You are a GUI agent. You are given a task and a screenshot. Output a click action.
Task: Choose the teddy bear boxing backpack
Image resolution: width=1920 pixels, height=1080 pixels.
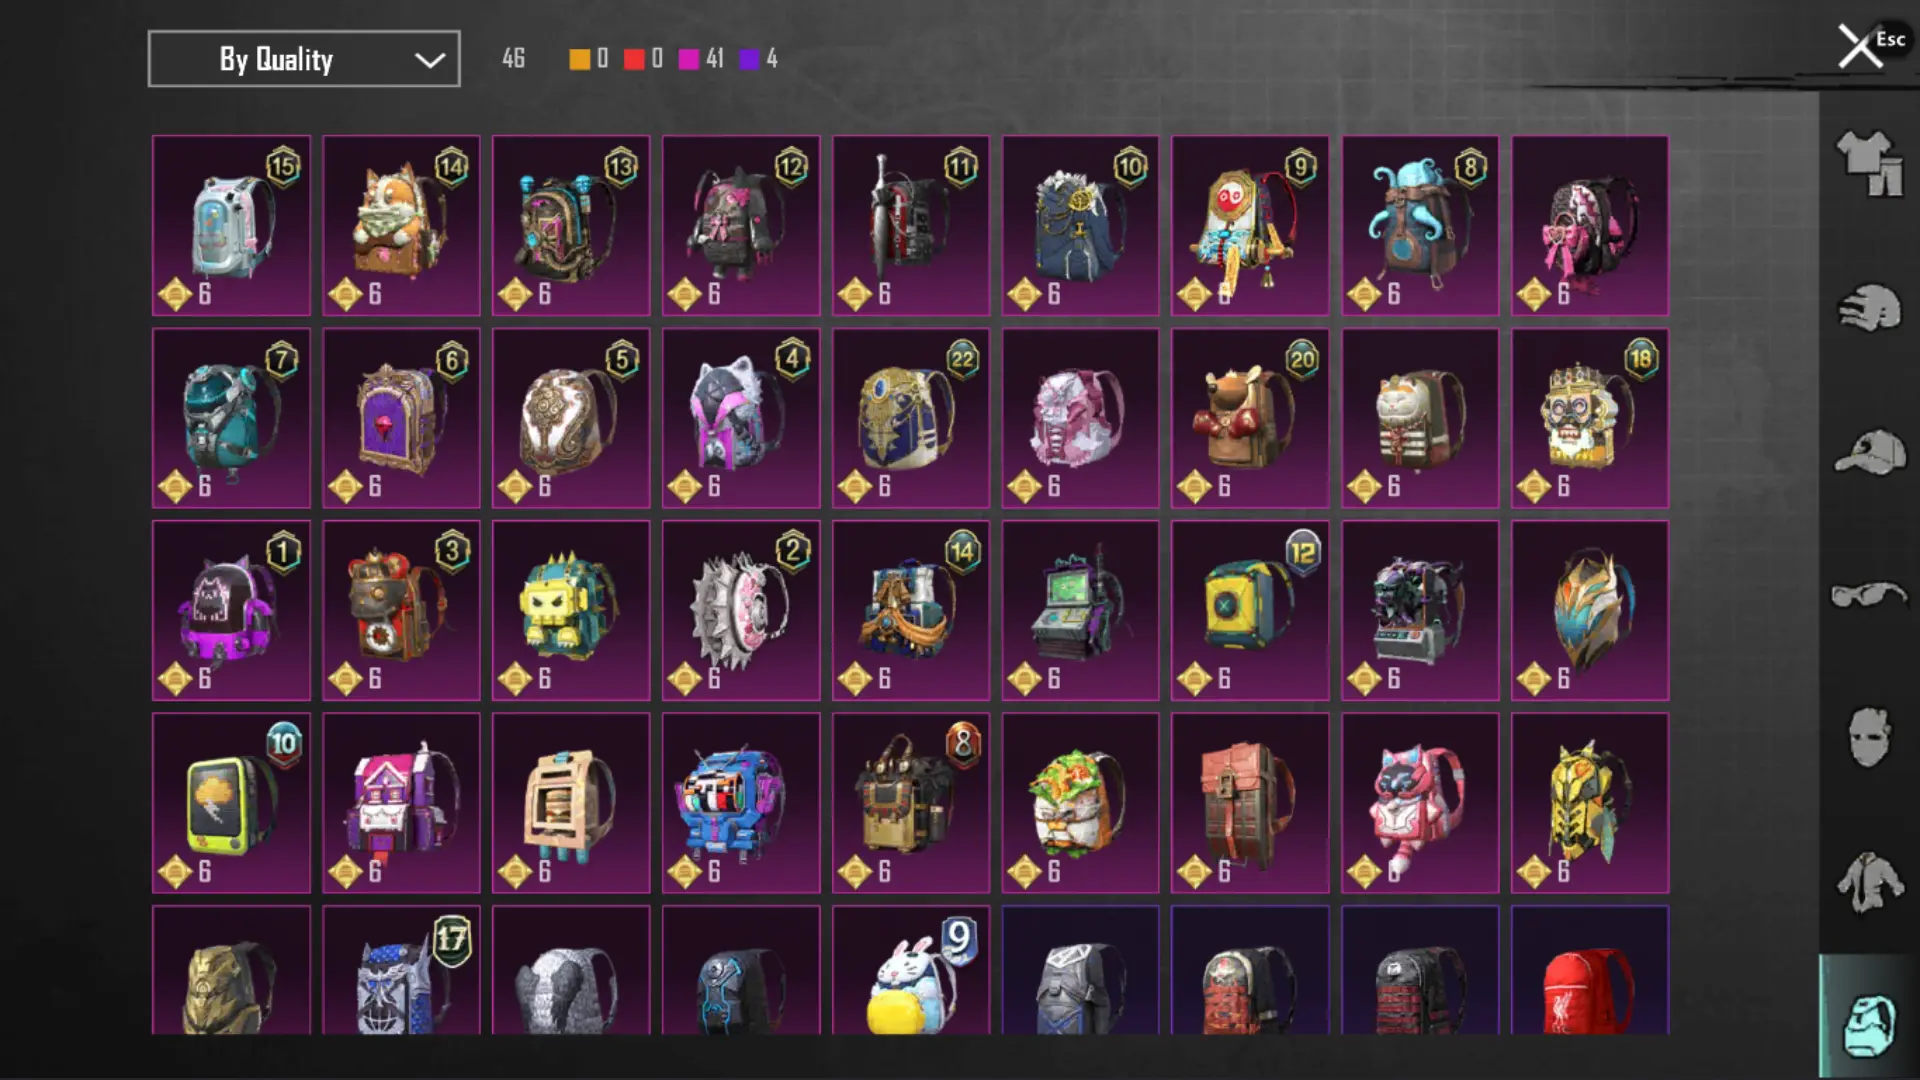[x=1250, y=418]
